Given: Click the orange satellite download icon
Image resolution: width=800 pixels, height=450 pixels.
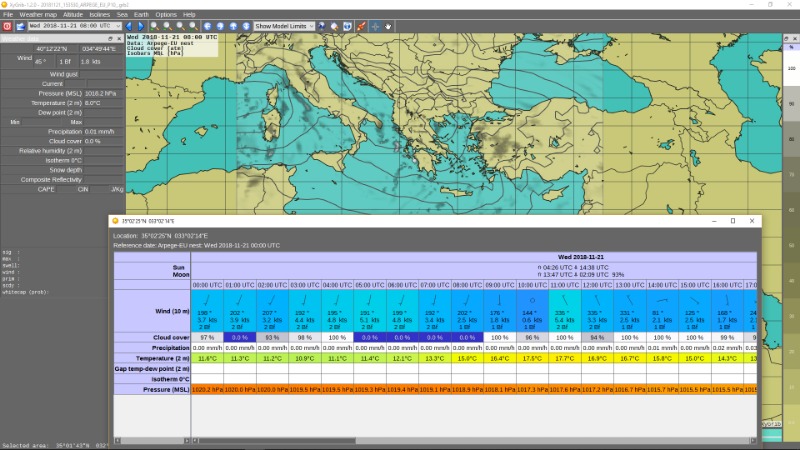Looking at the screenshot, I should 361,26.
